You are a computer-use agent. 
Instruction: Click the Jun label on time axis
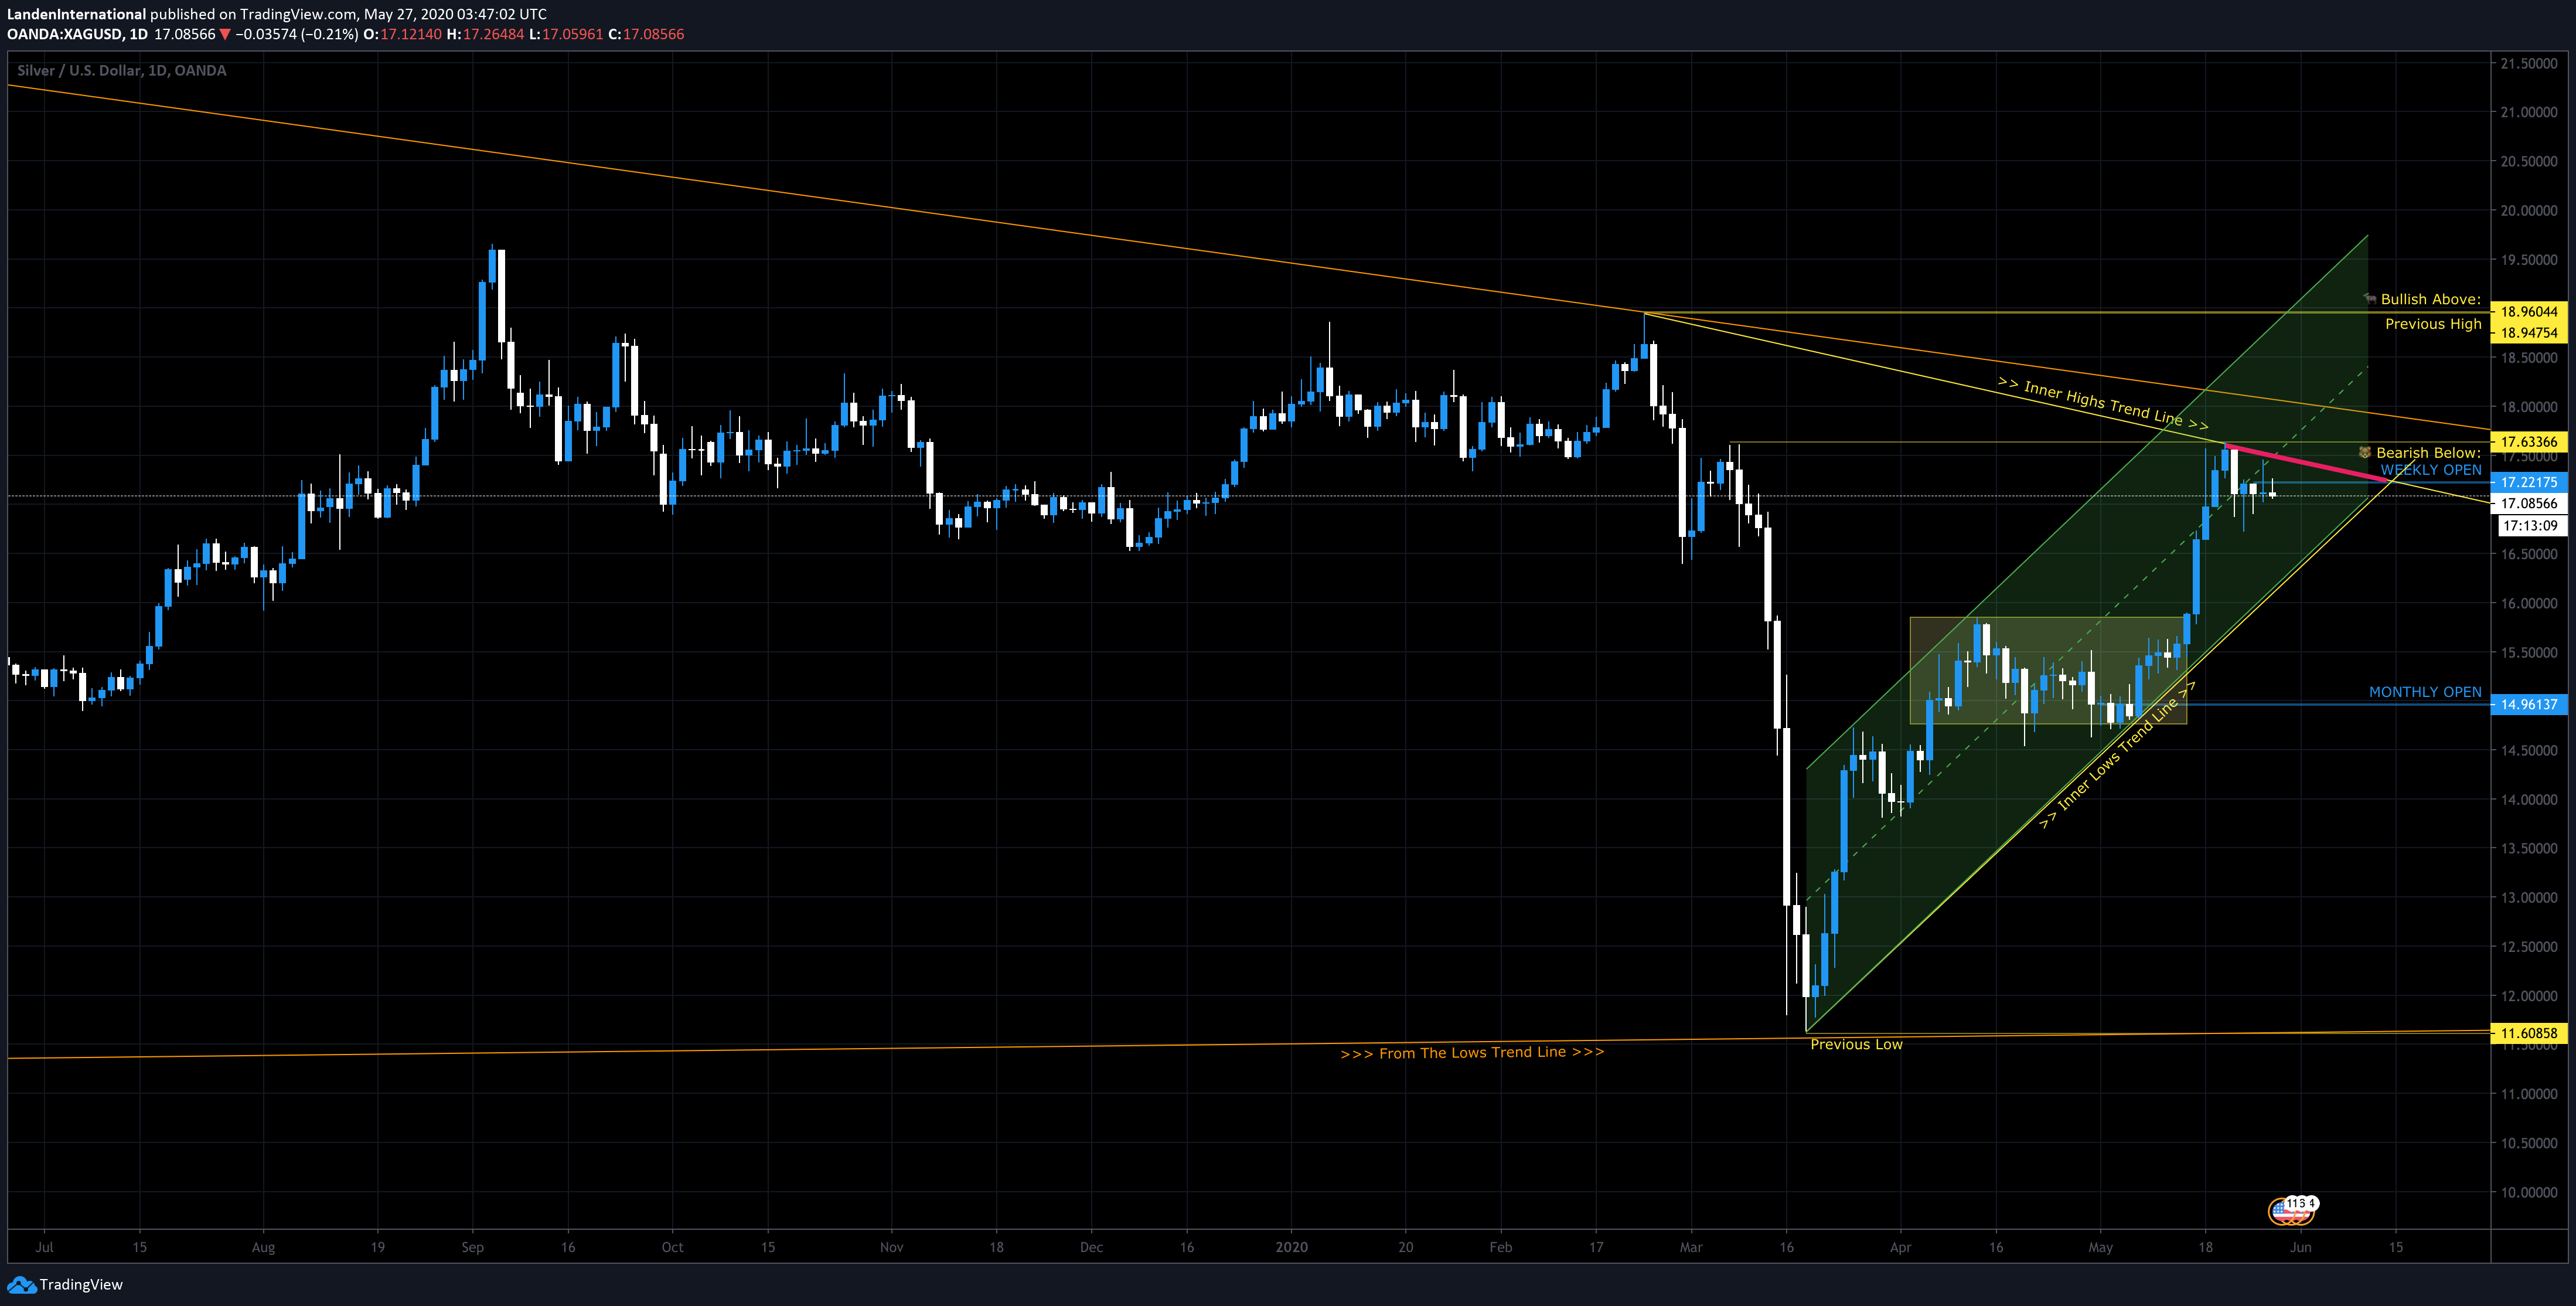pyautogui.click(x=2300, y=1247)
